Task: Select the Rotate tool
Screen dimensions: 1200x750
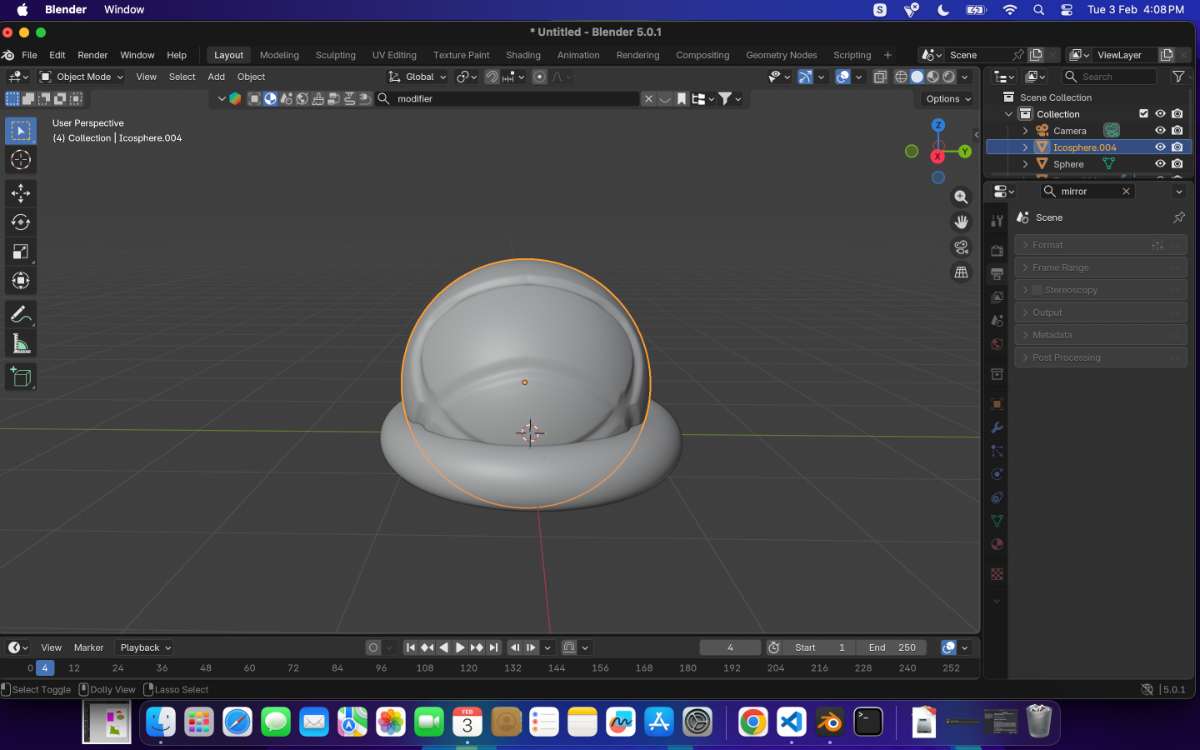Action: 21,222
